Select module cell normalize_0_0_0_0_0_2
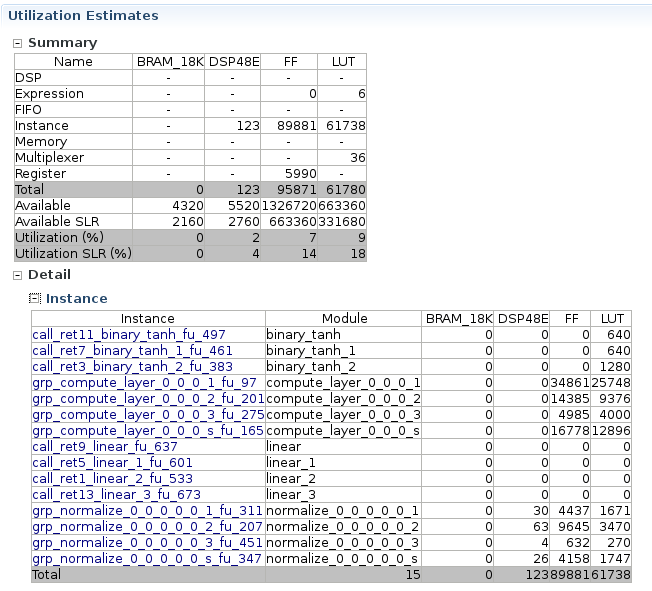652x591 pixels. coord(342,527)
